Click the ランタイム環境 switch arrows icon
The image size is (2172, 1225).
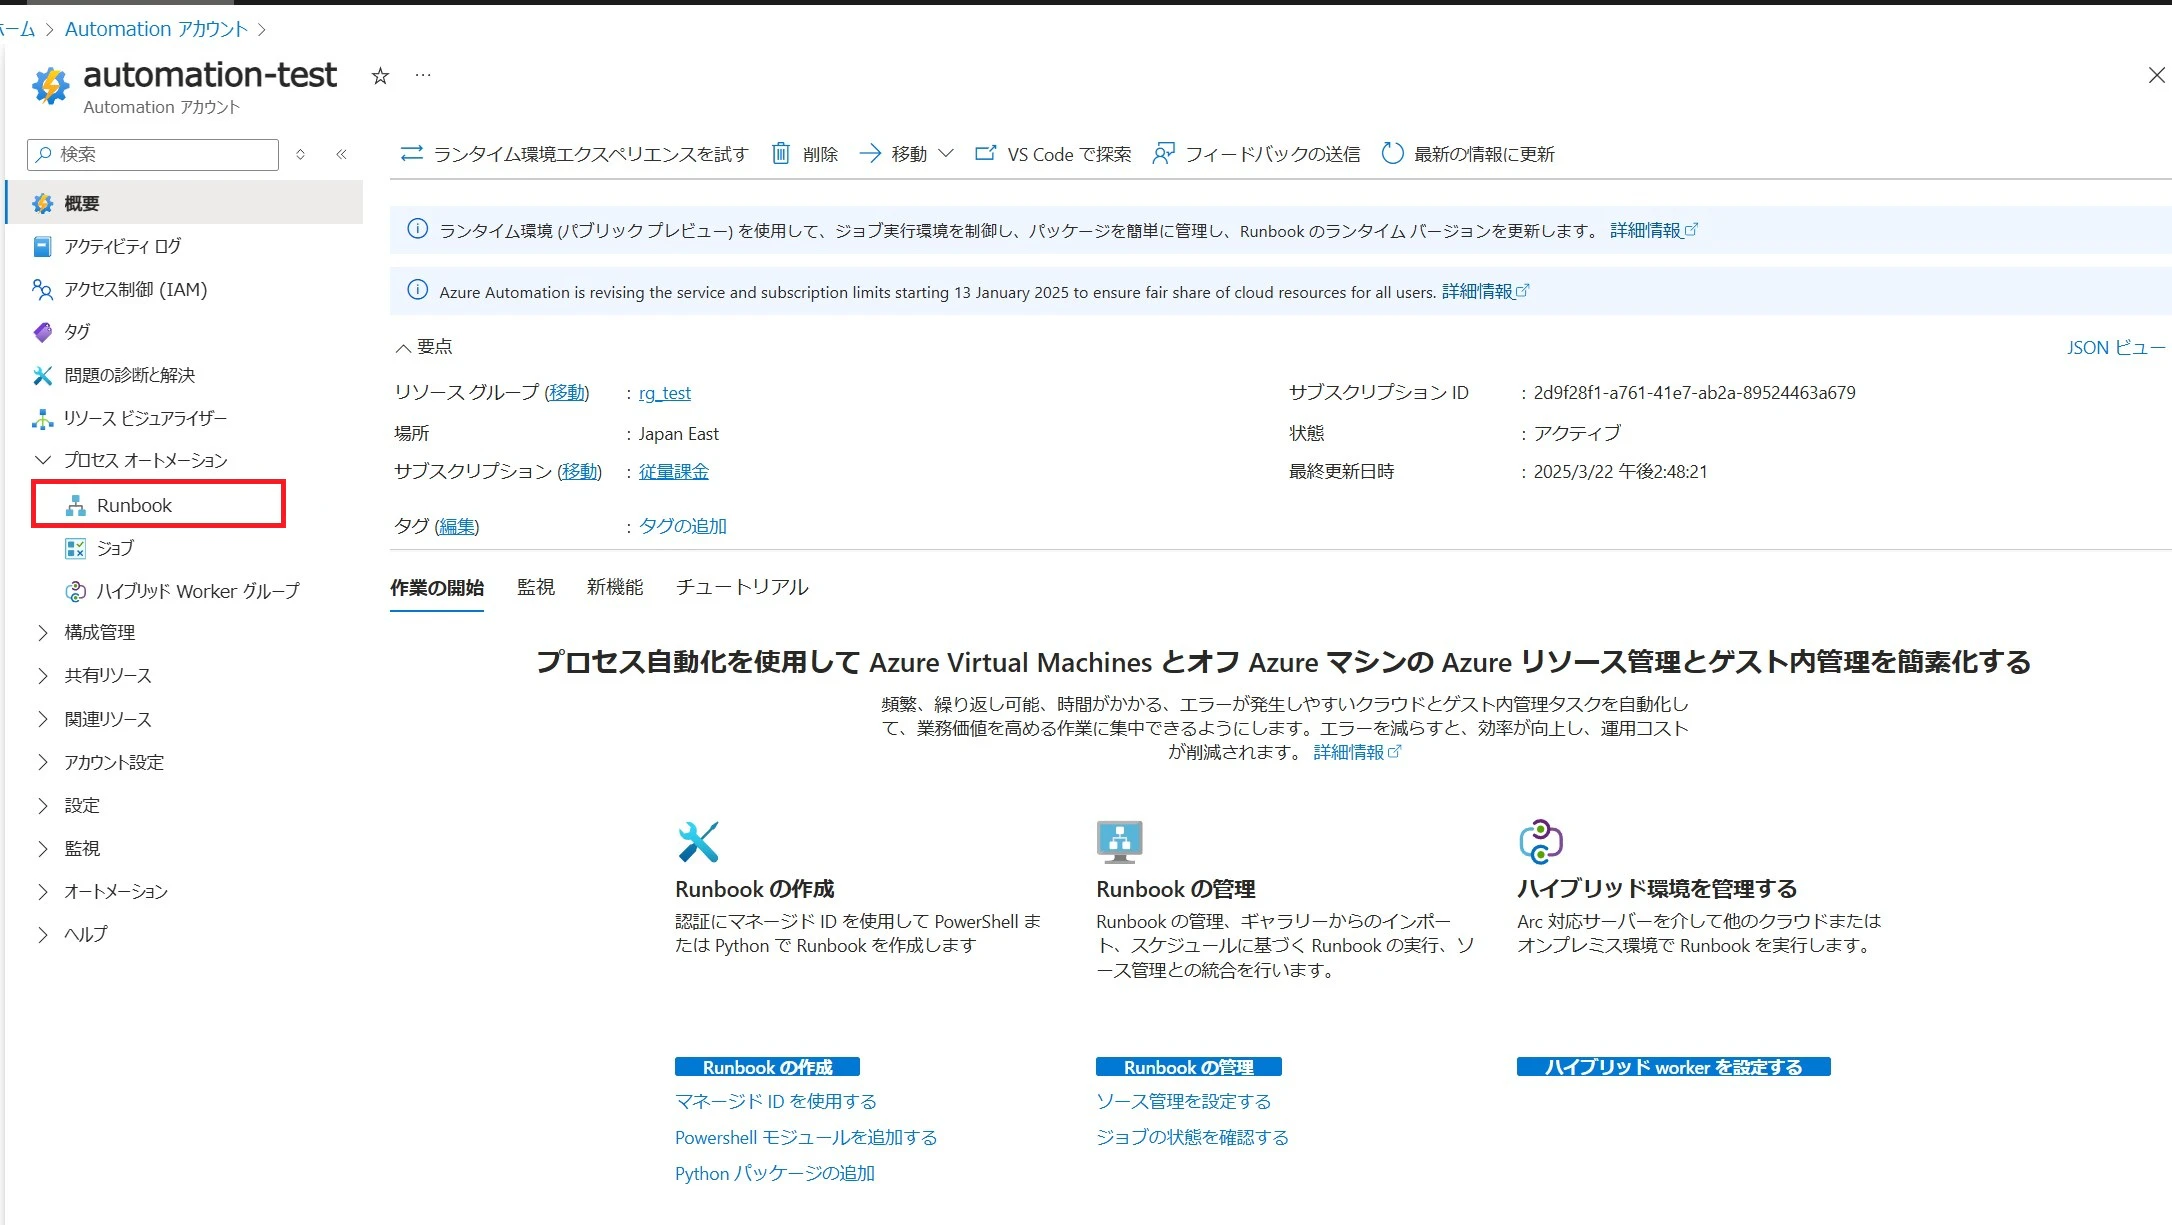pyautogui.click(x=411, y=153)
